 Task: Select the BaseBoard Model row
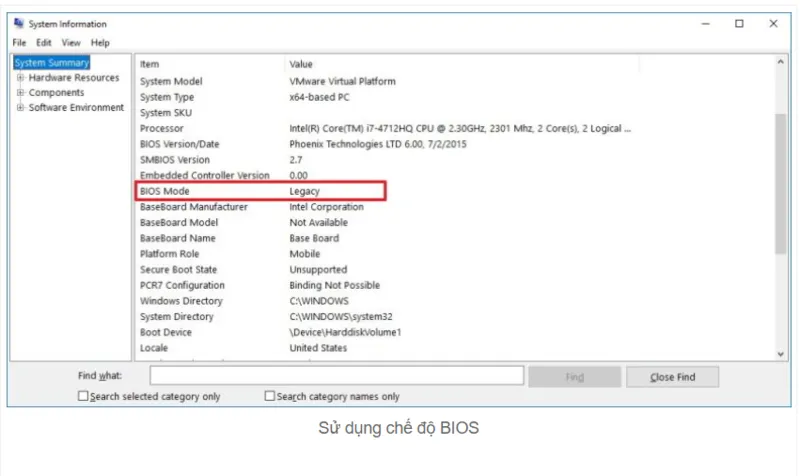[x=385, y=222]
